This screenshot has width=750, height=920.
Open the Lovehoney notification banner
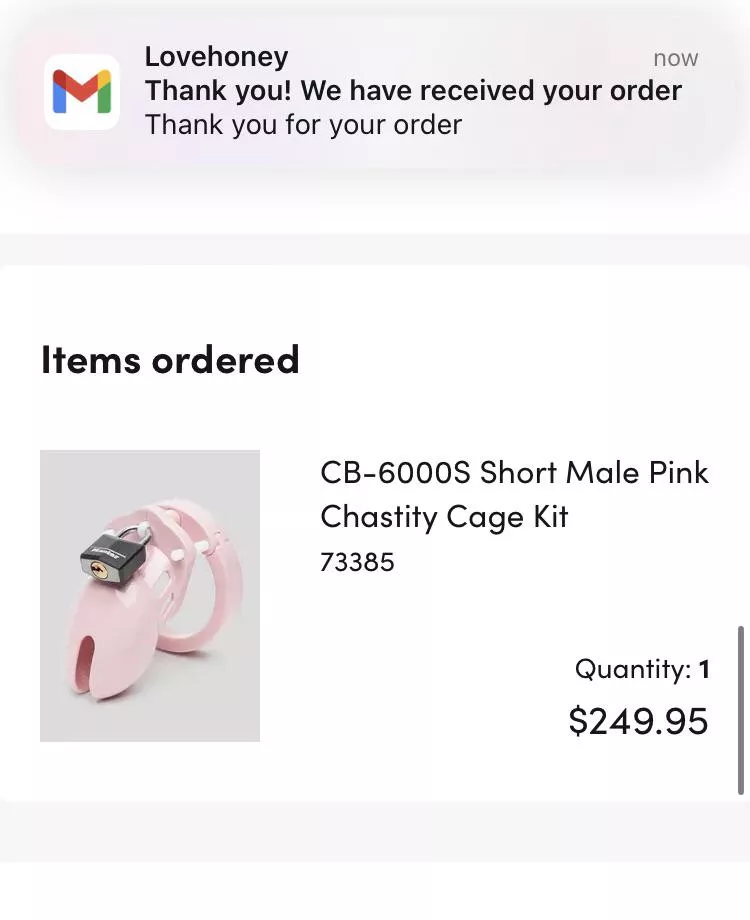pos(375,92)
